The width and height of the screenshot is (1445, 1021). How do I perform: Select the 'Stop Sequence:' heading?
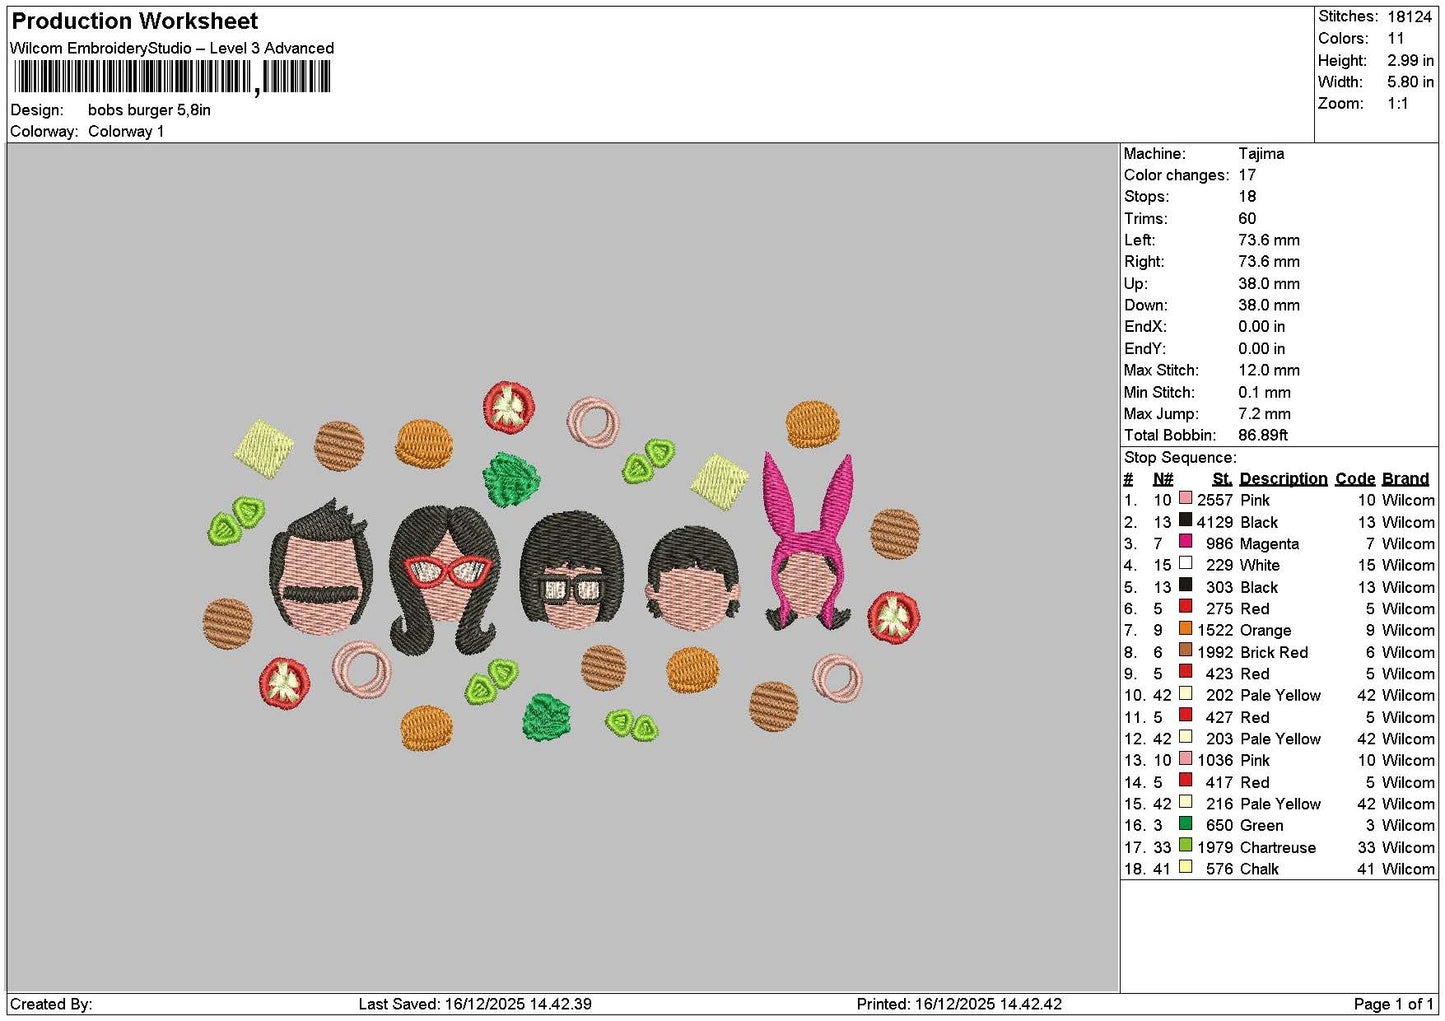pyautogui.click(x=1180, y=457)
